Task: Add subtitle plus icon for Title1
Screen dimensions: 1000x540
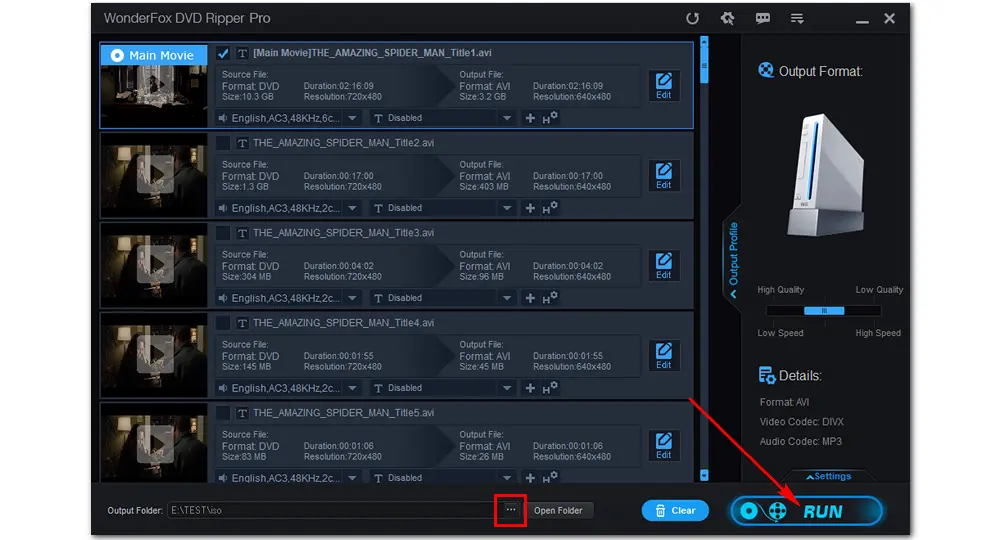Action: point(530,118)
